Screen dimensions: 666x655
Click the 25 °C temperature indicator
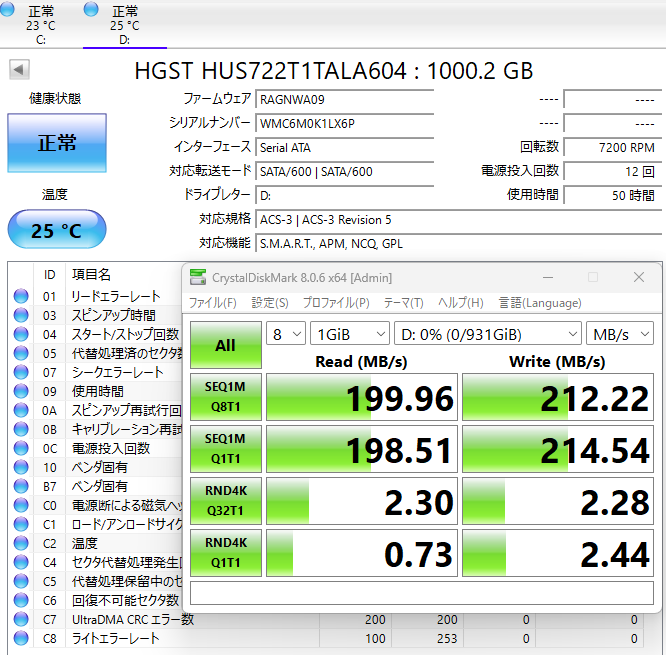coord(57,229)
